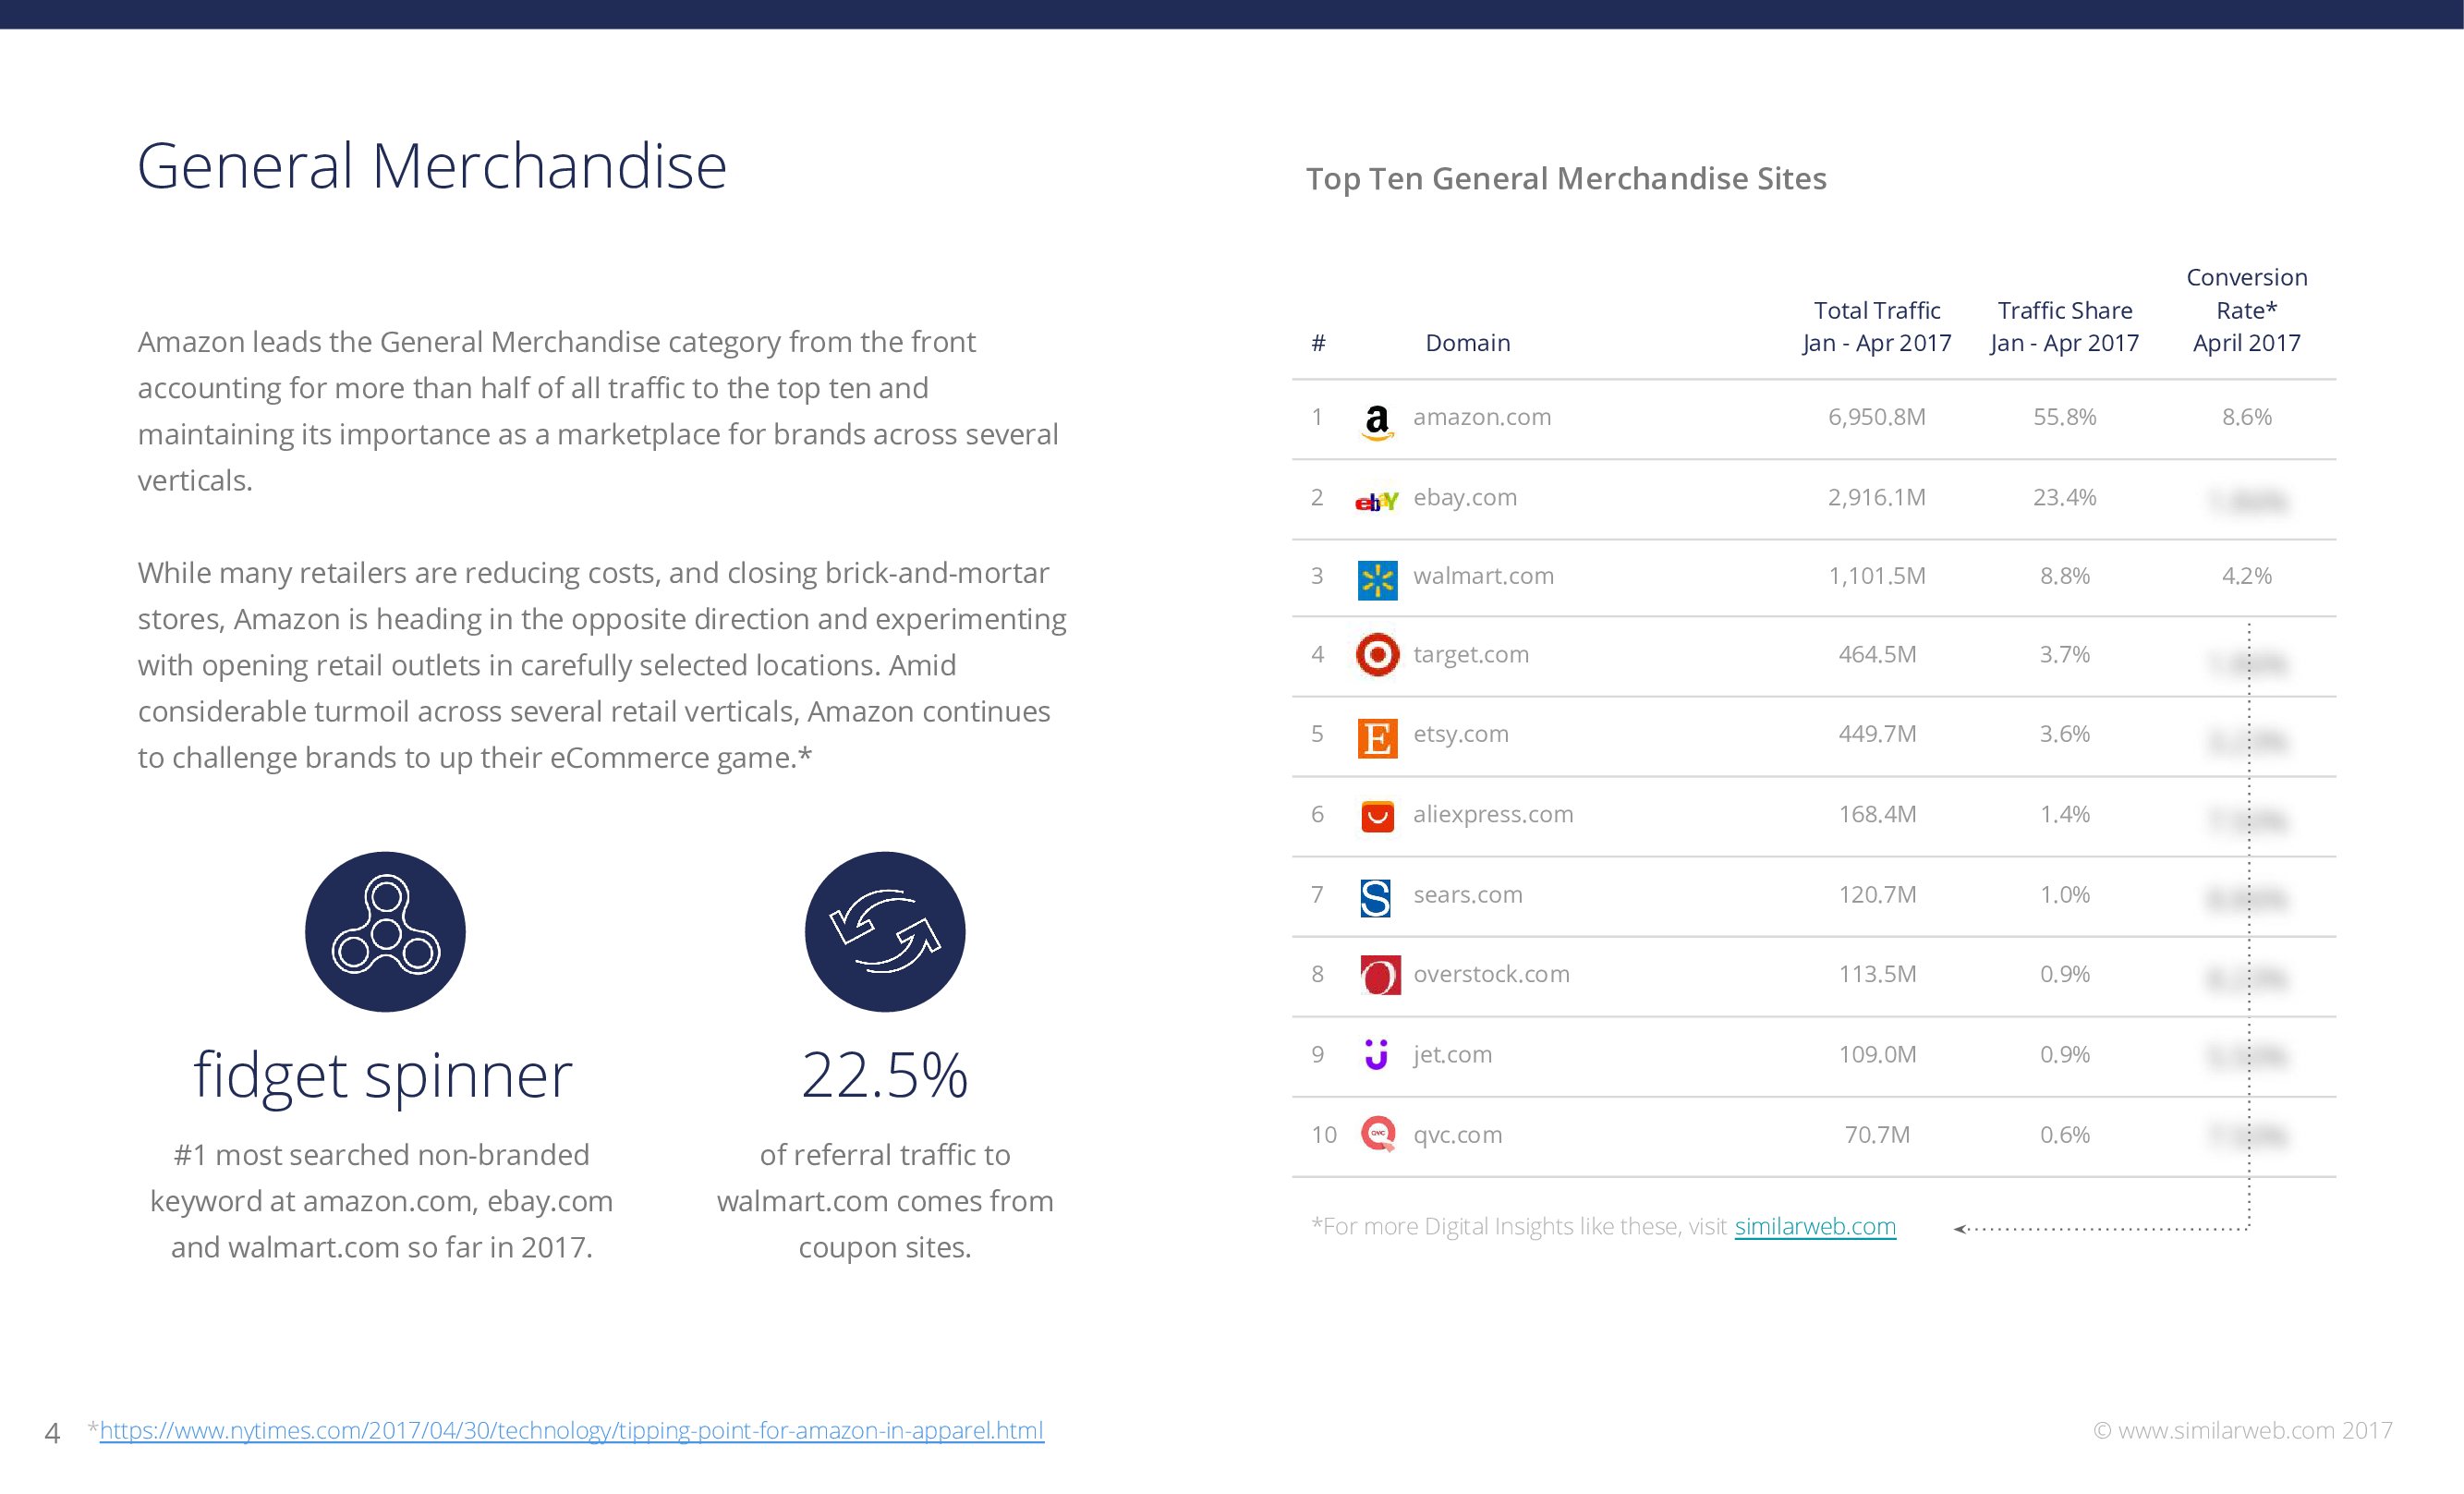Click the Jet purple smile logo
The image size is (2464, 1494).
pos(1377,1054)
